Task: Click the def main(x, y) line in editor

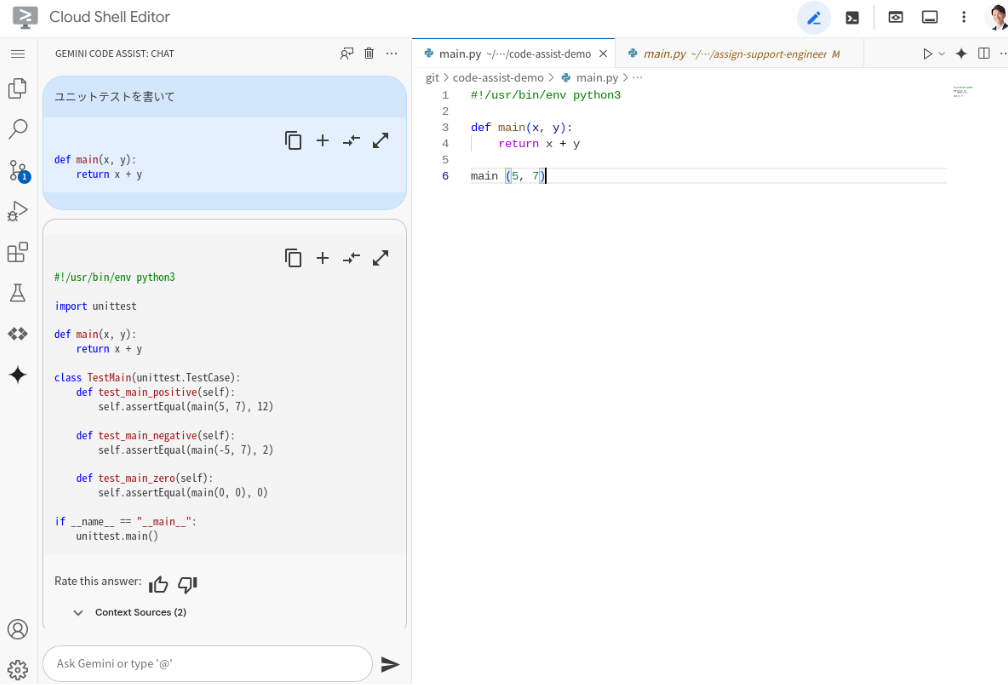Action: point(521,127)
